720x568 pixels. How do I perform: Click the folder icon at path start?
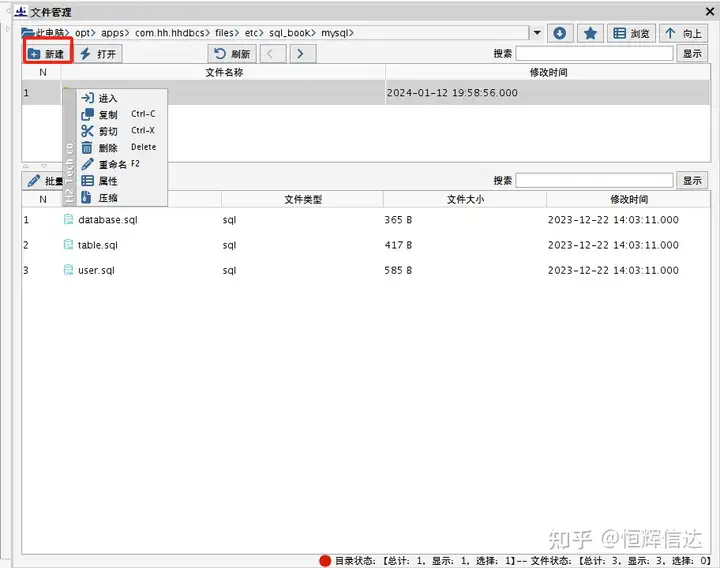pyautogui.click(x=28, y=33)
